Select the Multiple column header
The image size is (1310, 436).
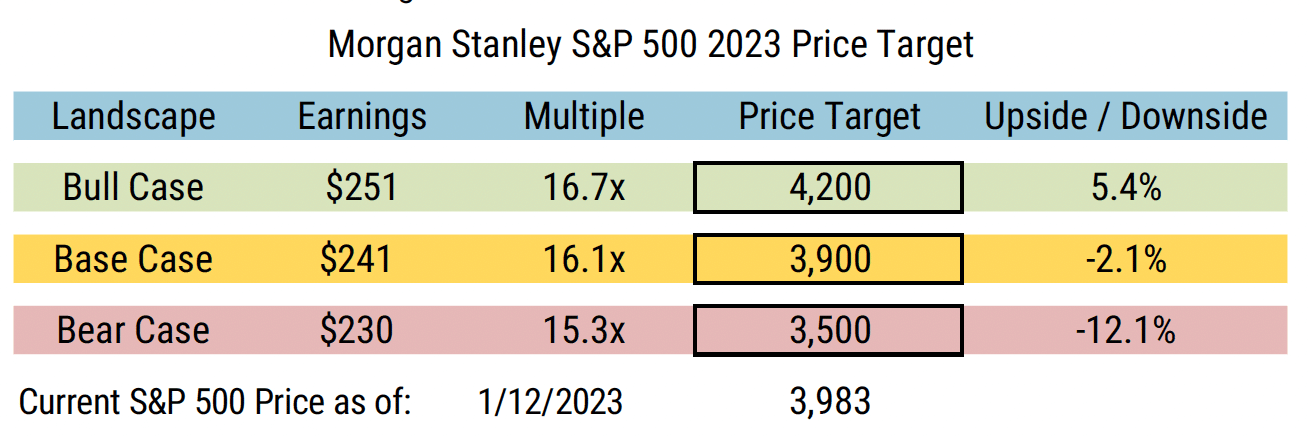tap(584, 117)
